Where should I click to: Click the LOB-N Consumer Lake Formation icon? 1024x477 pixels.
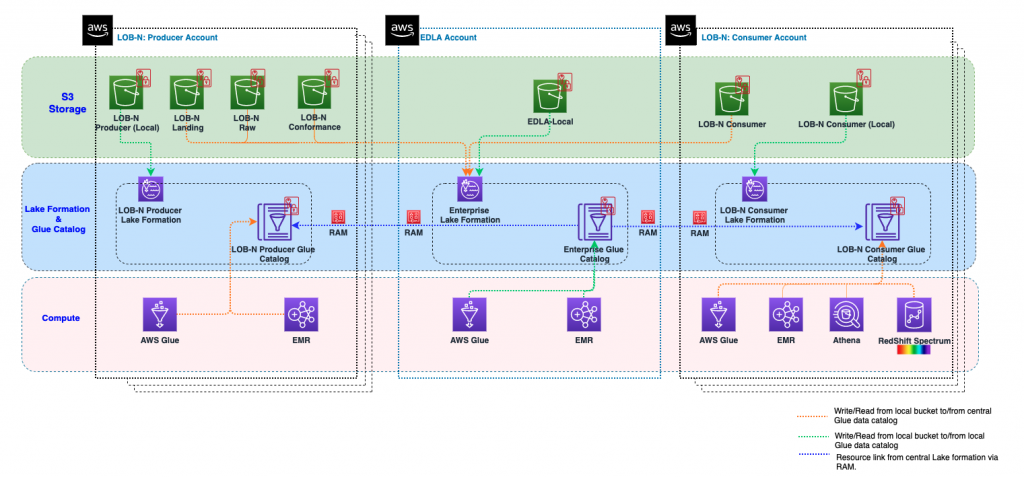coord(755,188)
